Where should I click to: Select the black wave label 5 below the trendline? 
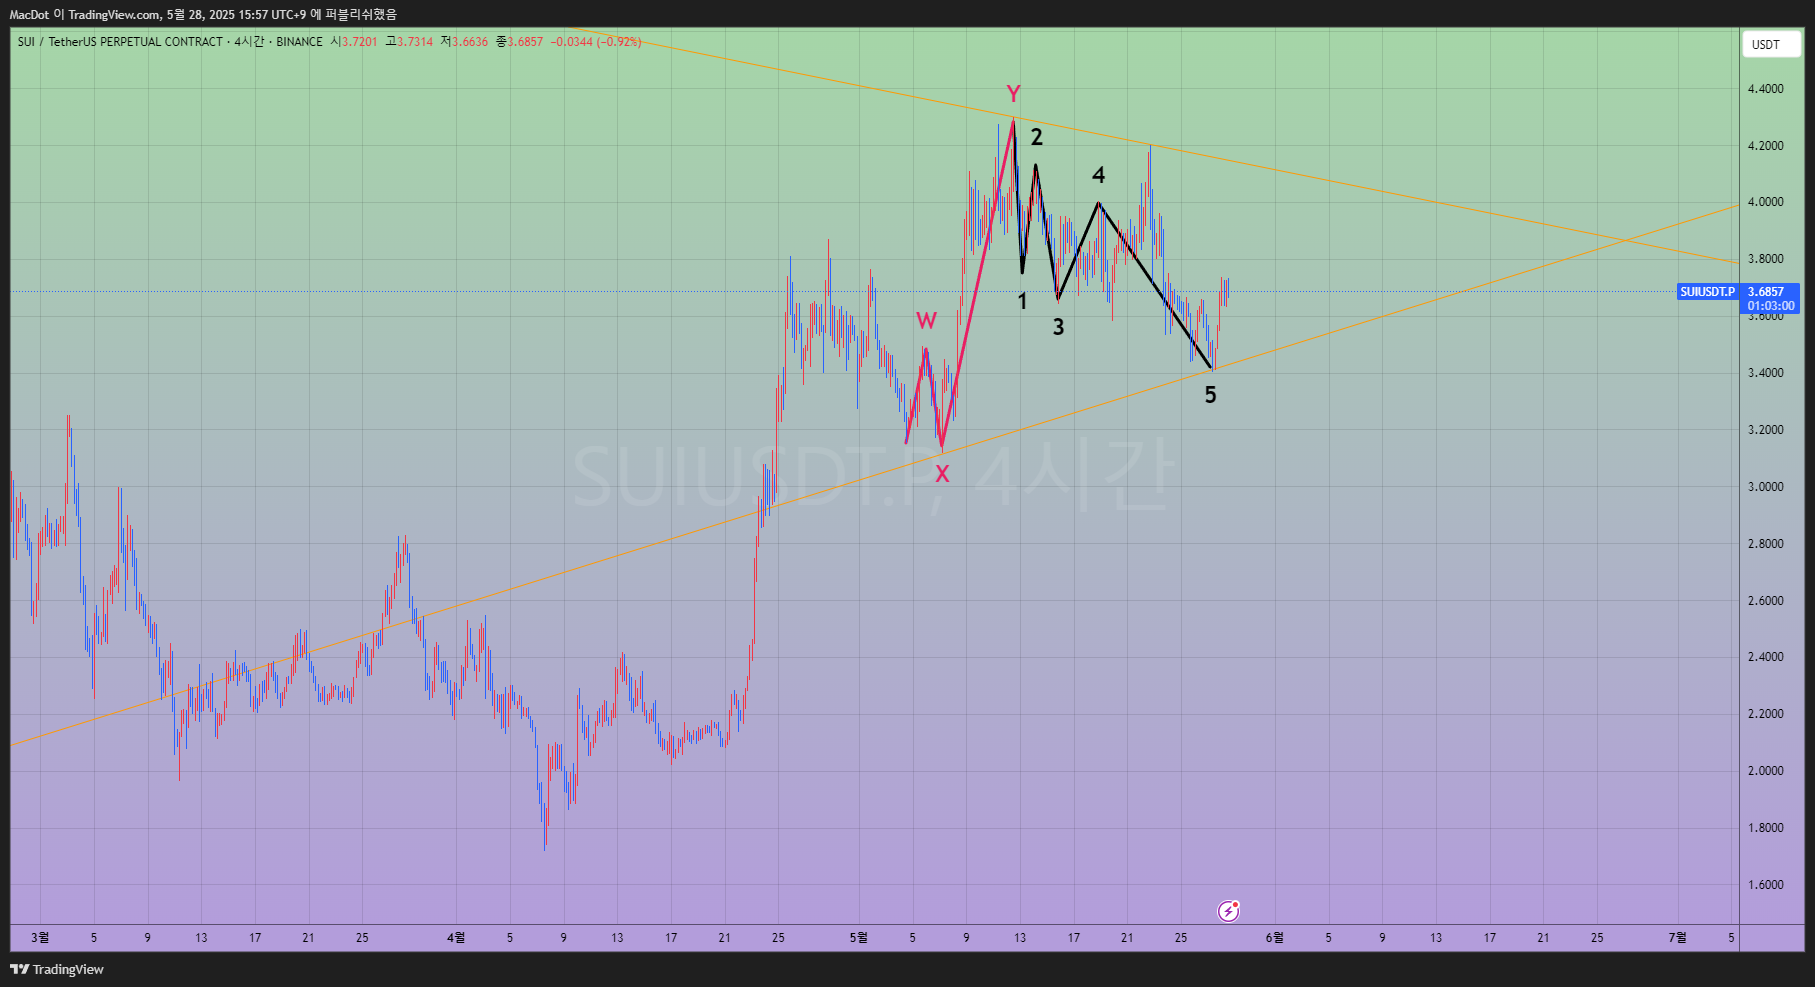click(1210, 395)
